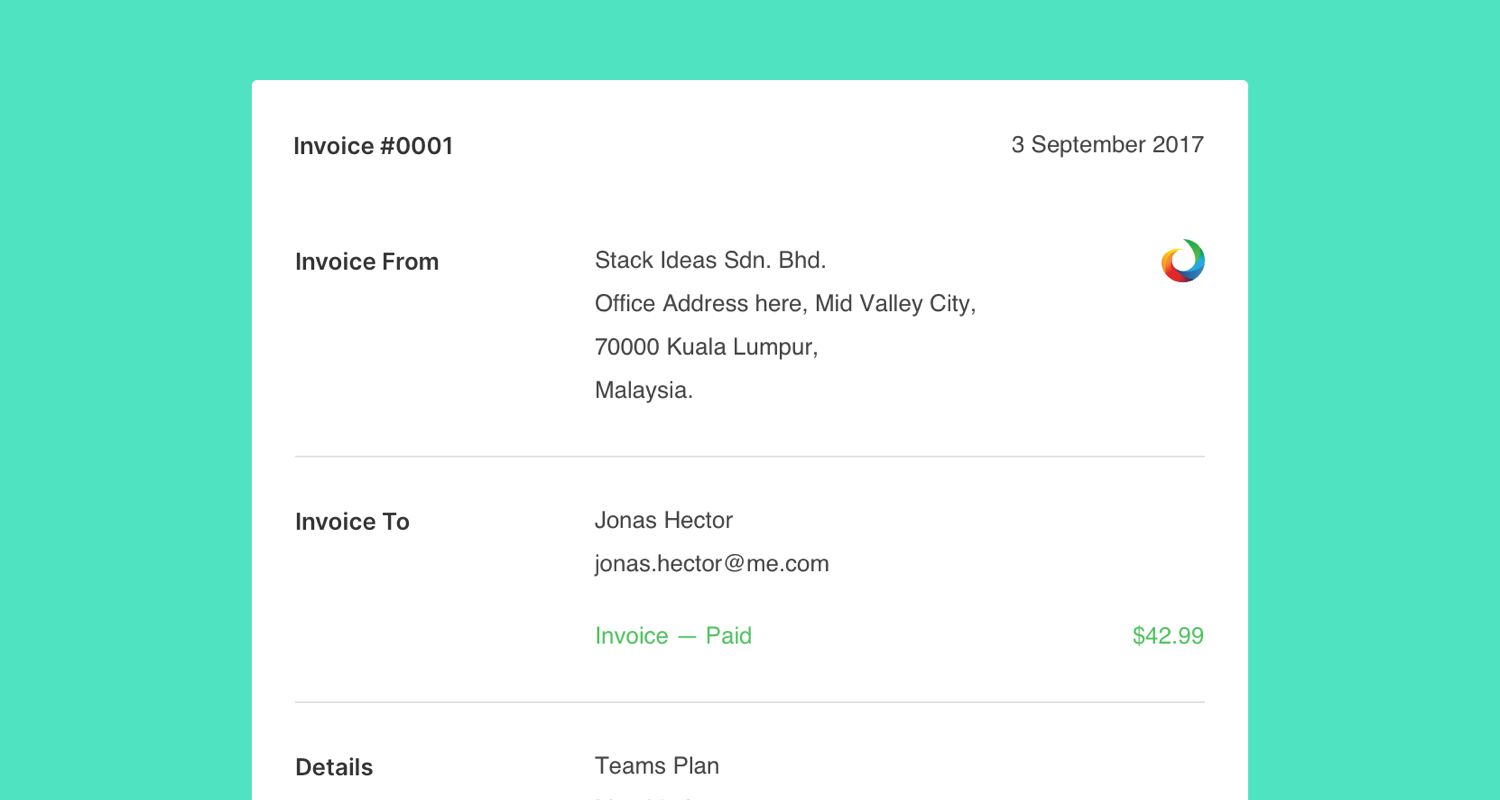Click the Malaysia country line
Screen dimensions: 1500x800
coord(644,391)
